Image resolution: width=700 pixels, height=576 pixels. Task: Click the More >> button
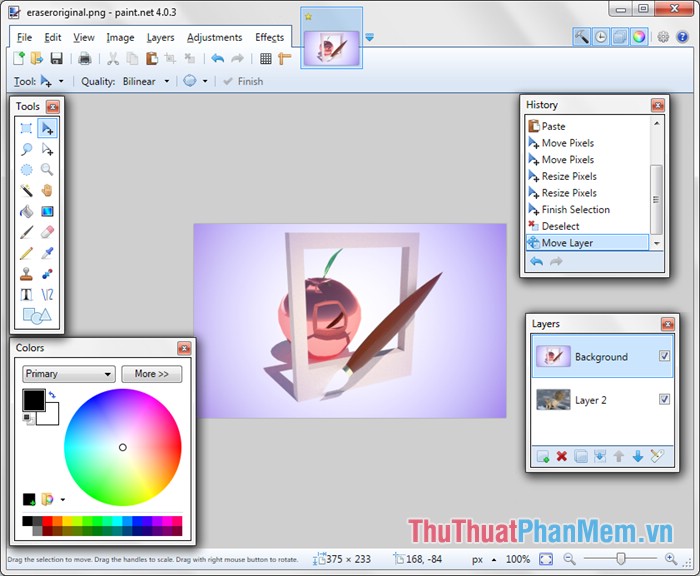click(x=152, y=374)
